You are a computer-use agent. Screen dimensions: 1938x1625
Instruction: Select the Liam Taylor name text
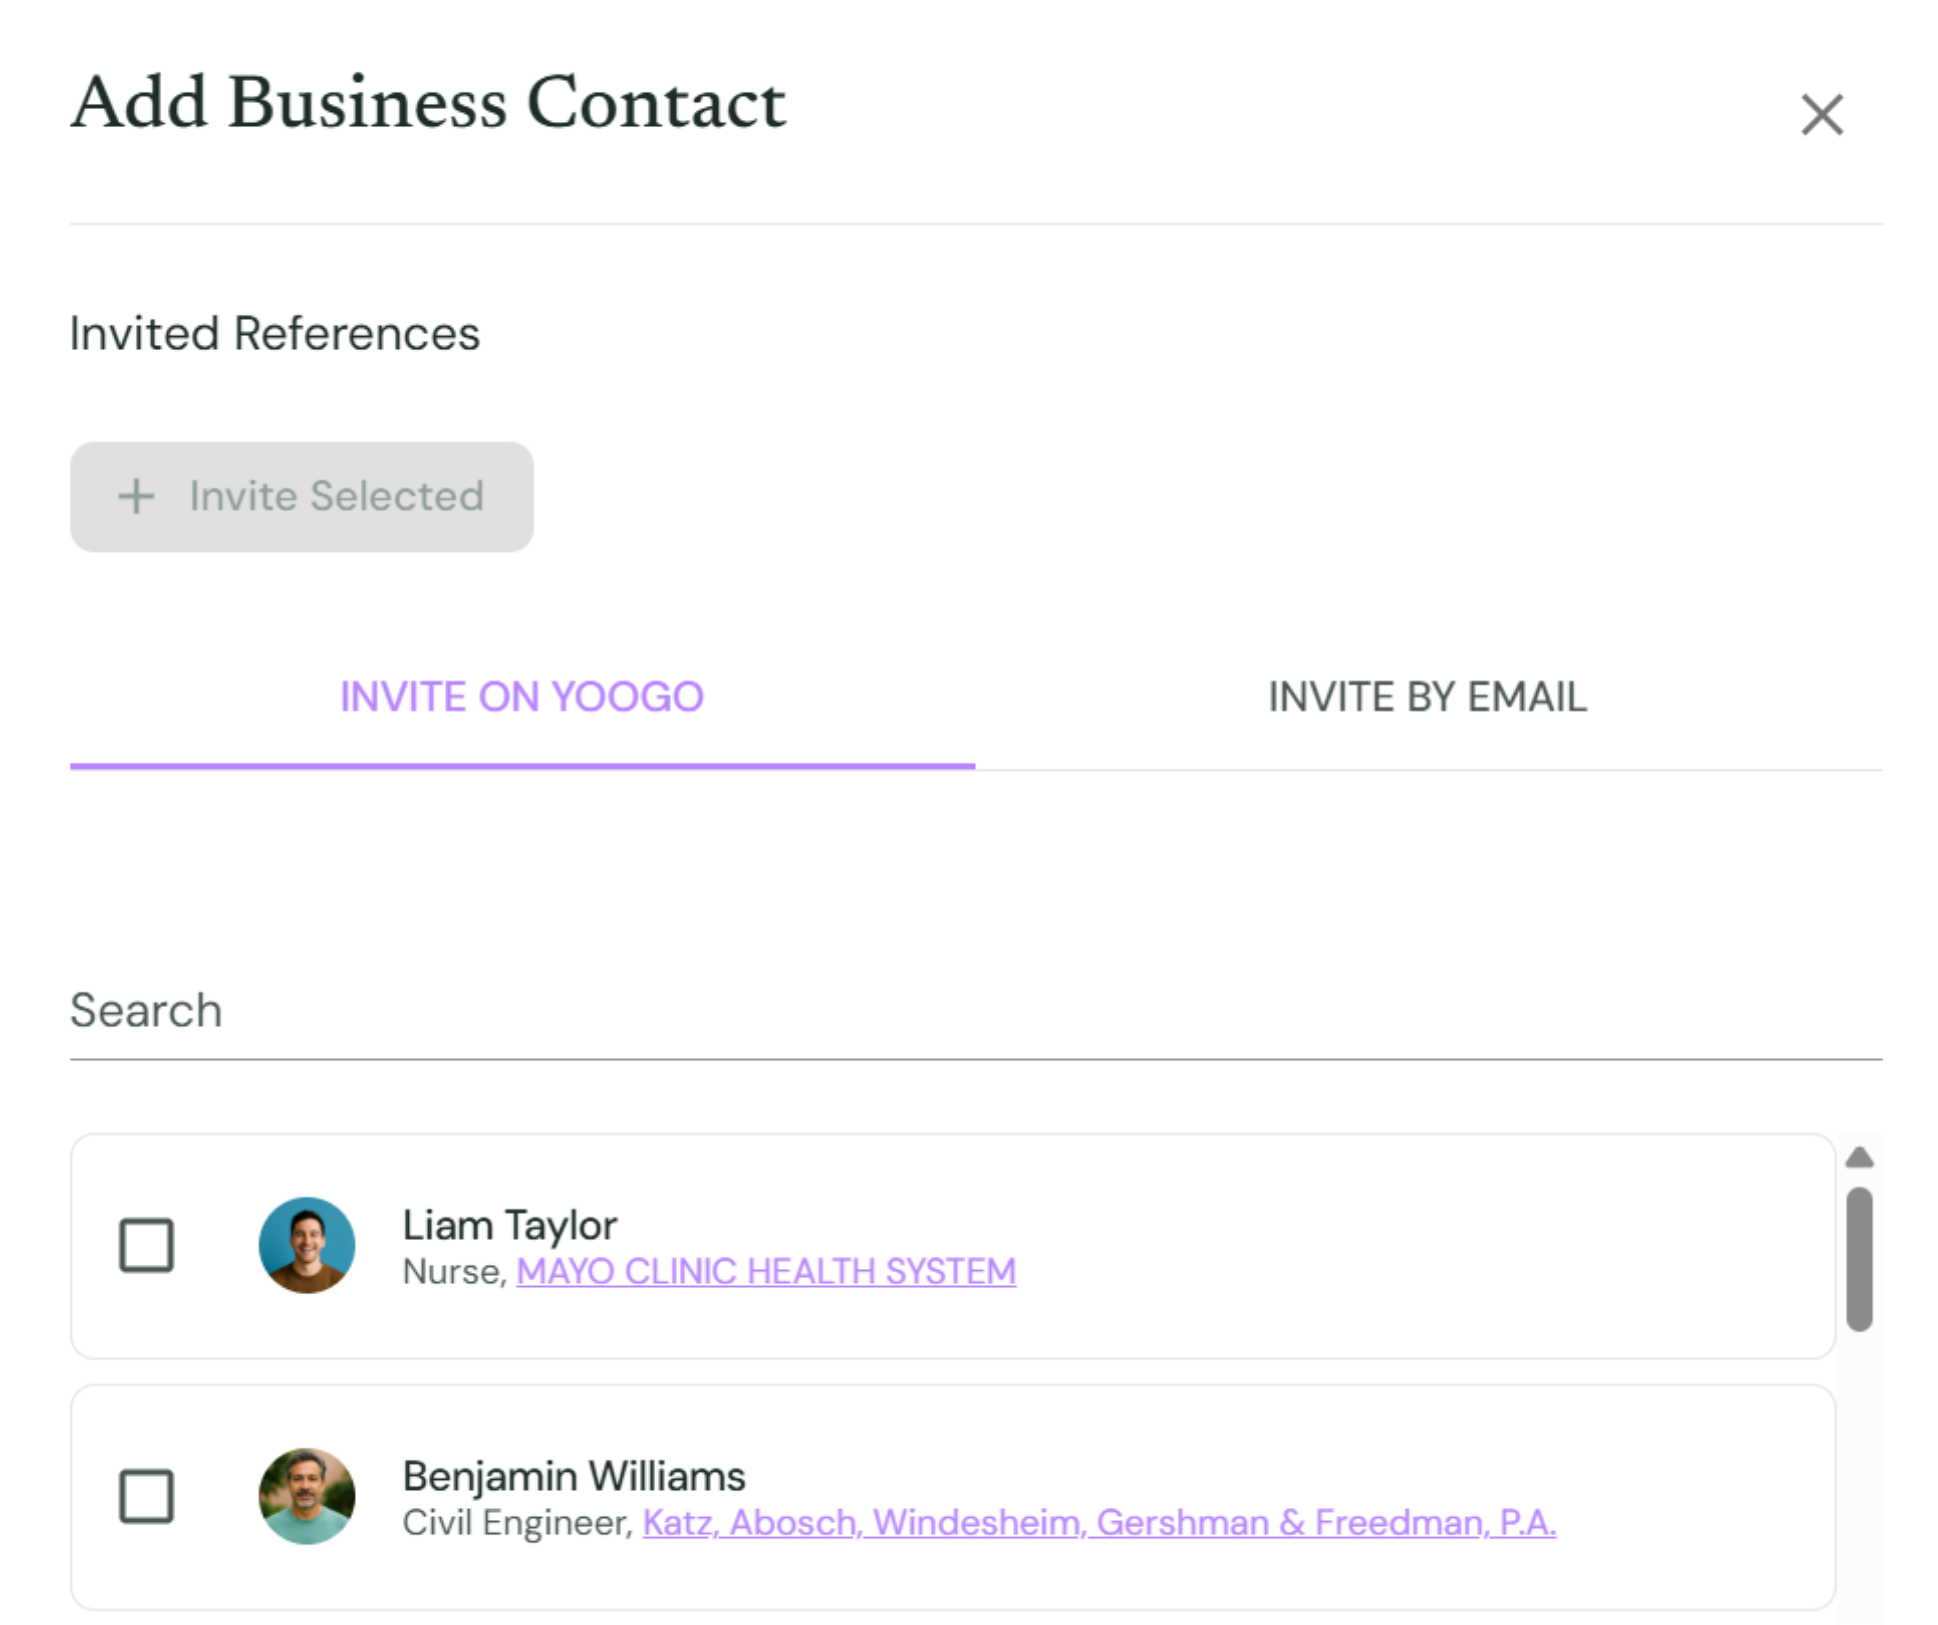(509, 1225)
